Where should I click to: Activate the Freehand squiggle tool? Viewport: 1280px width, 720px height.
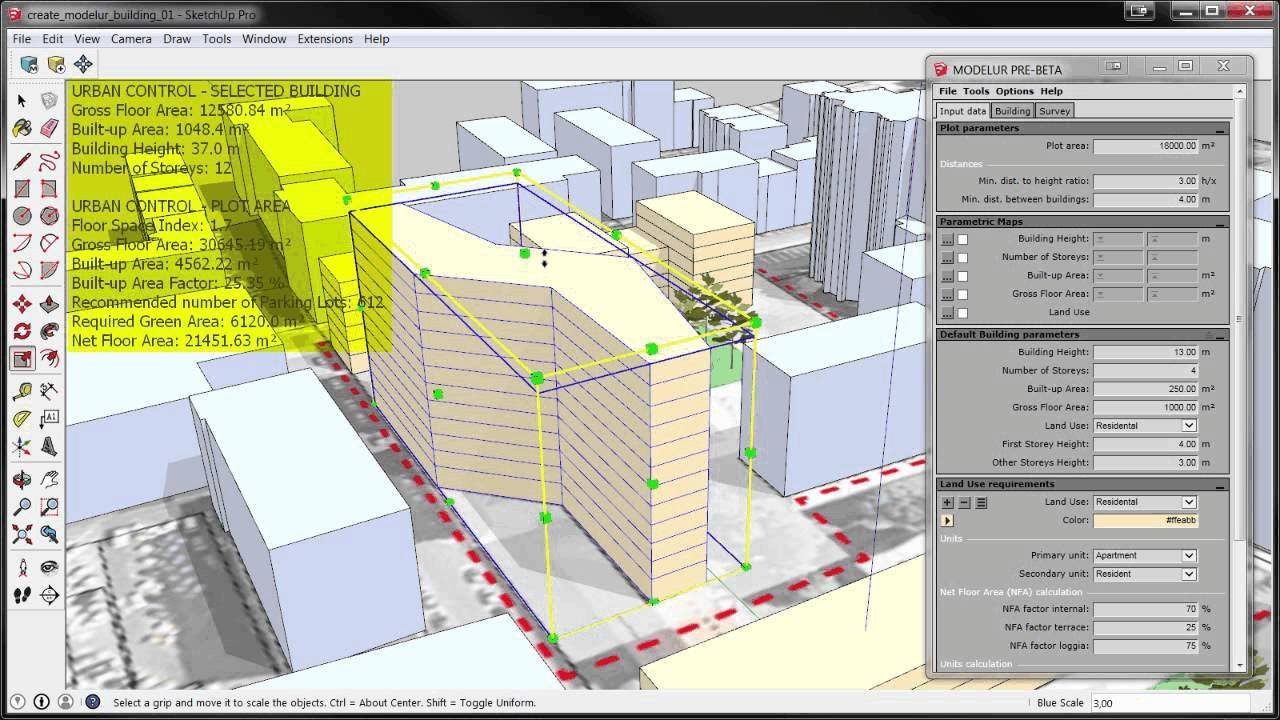pyautogui.click(x=49, y=161)
